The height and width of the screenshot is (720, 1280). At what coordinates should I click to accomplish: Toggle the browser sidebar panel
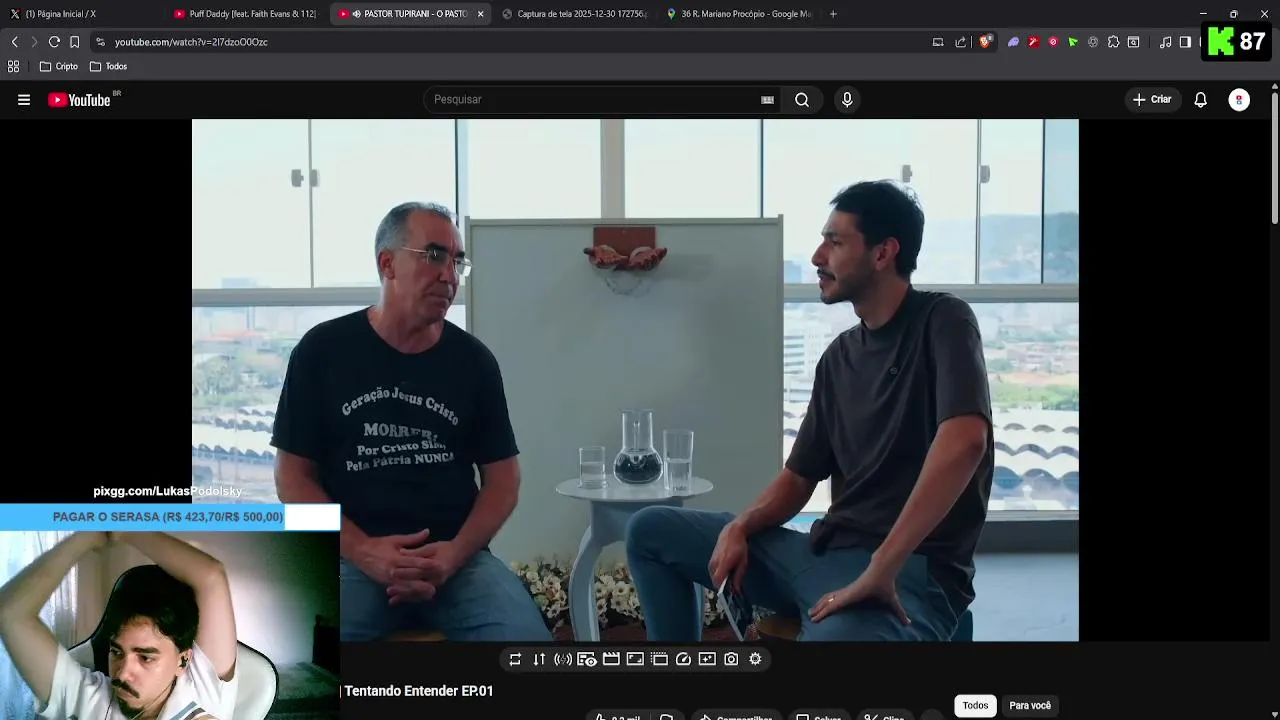[1185, 42]
